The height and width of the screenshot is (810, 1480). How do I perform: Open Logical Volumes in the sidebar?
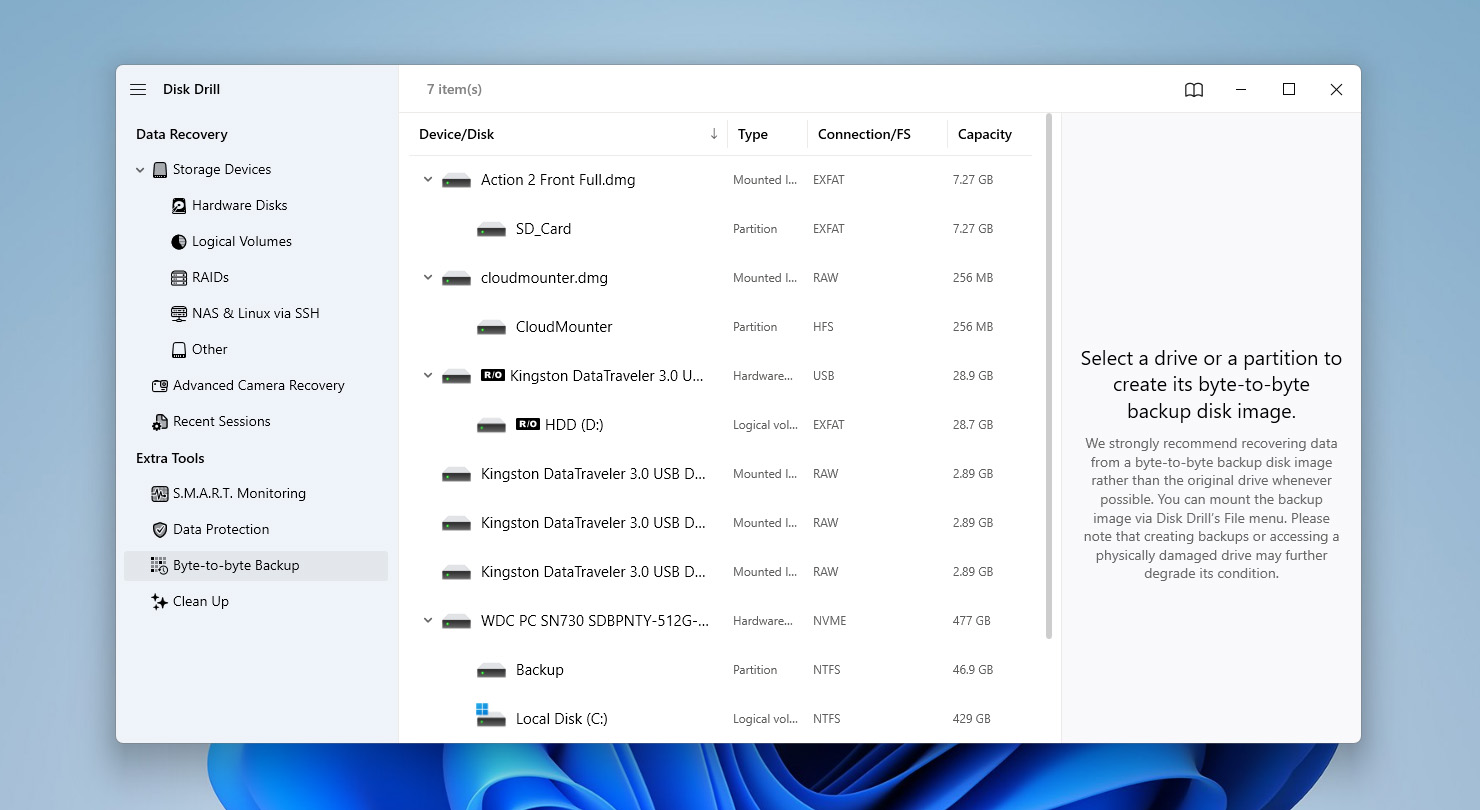(x=178, y=241)
